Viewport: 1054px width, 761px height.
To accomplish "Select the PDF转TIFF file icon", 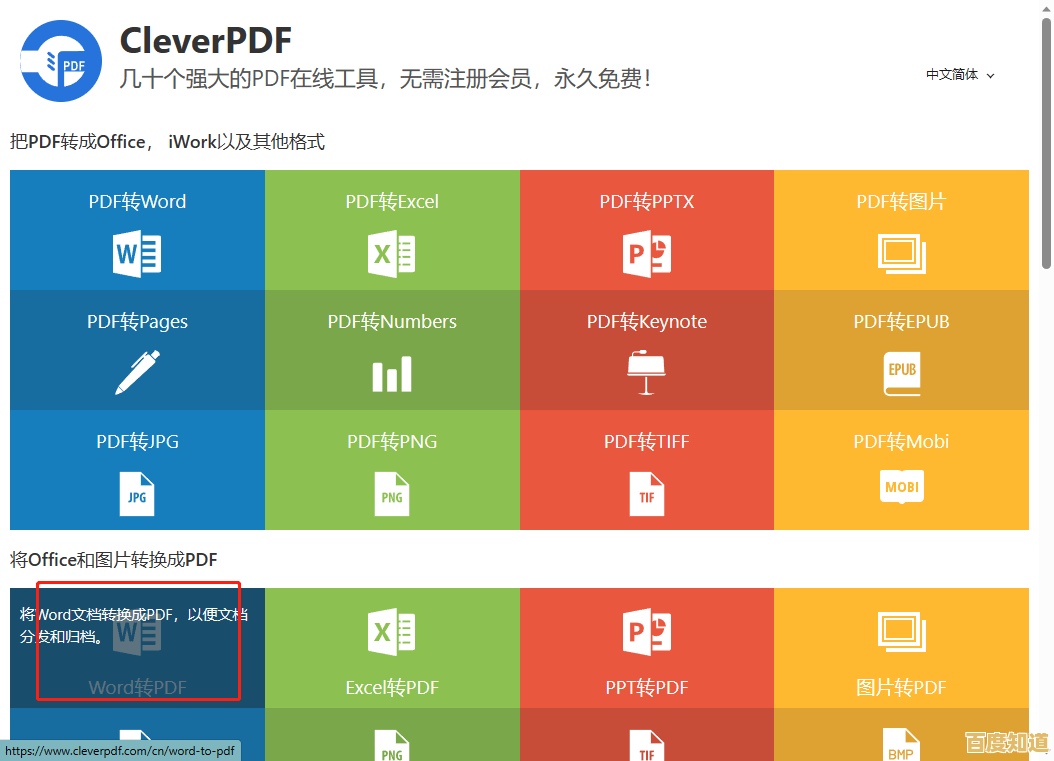I will [x=646, y=493].
